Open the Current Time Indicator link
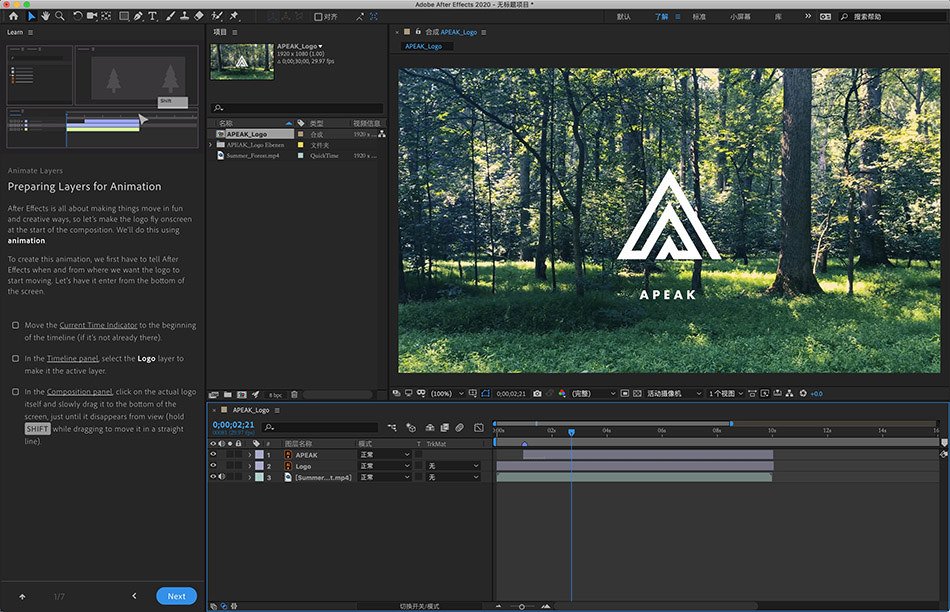Viewport: 950px width, 612px height. pos(98,325)
